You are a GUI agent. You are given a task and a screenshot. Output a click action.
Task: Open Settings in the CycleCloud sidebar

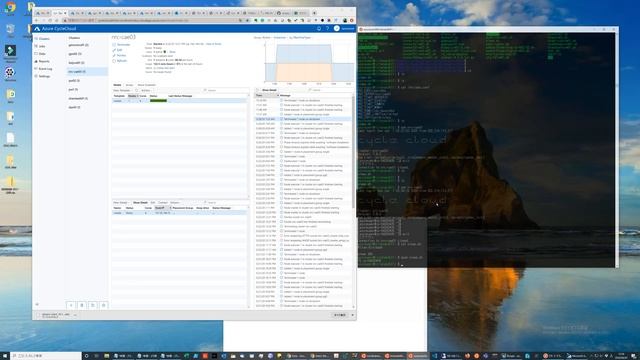point(42,76)
